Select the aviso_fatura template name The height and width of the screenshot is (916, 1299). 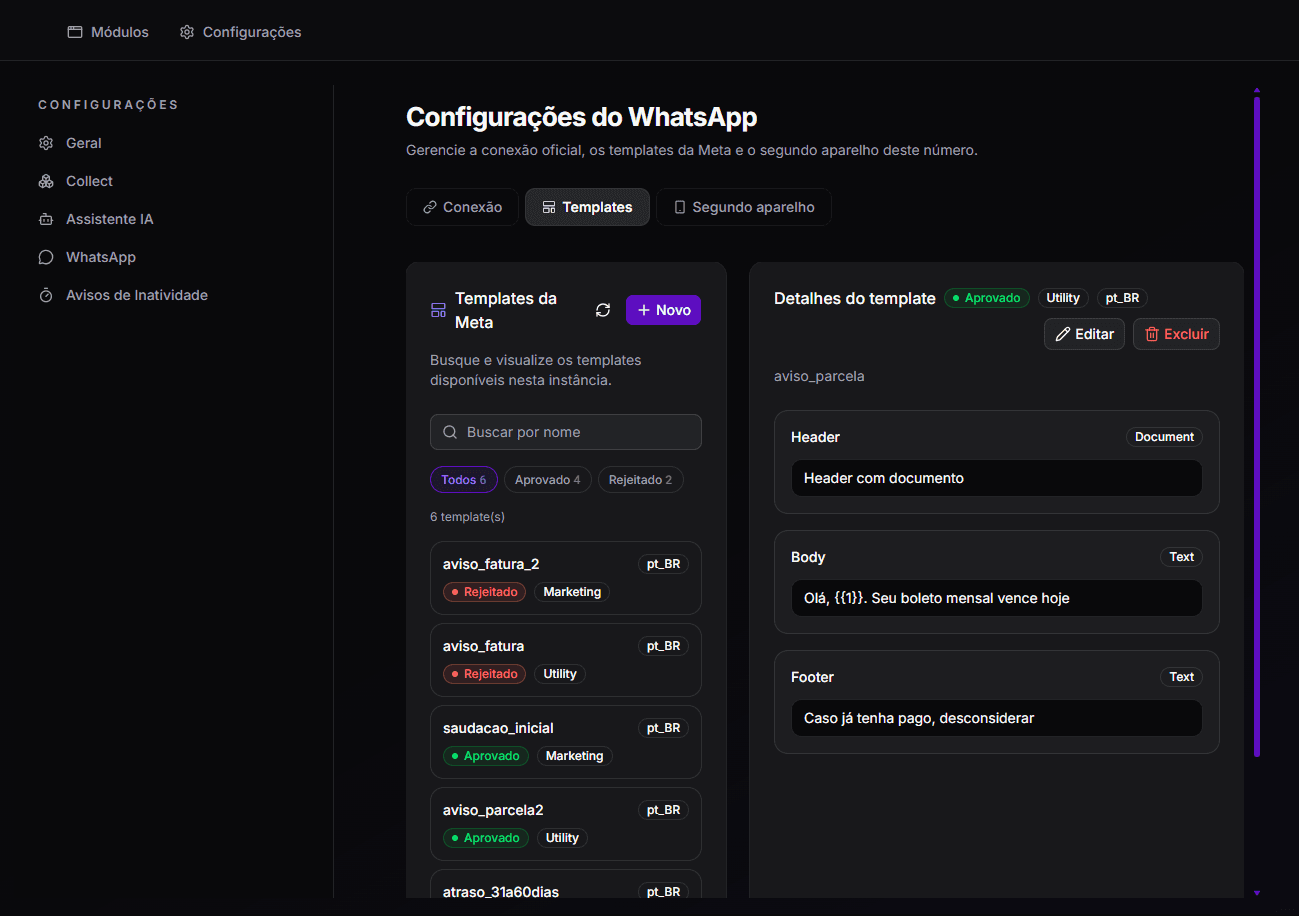pos(483,646)
